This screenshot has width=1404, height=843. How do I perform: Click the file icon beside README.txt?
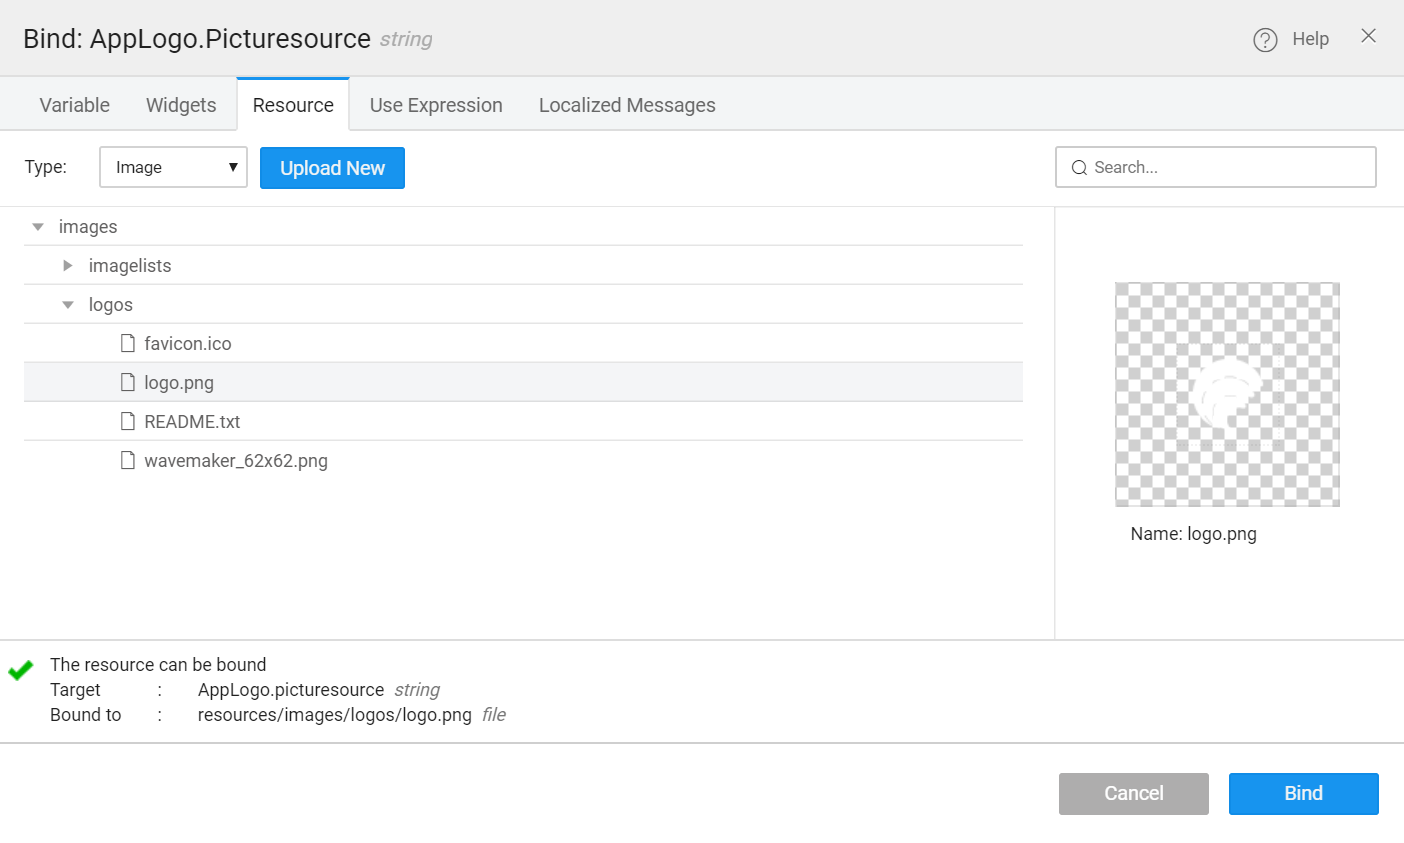(128, 421)
